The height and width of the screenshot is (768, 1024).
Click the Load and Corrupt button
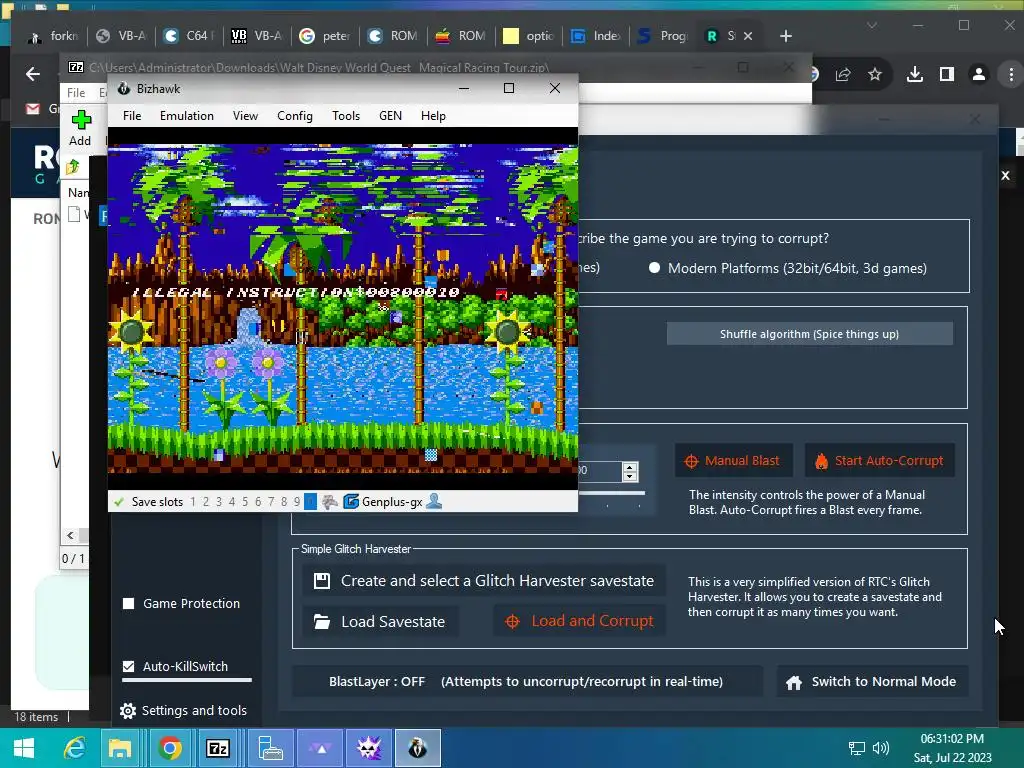click(x=579, y=621)
